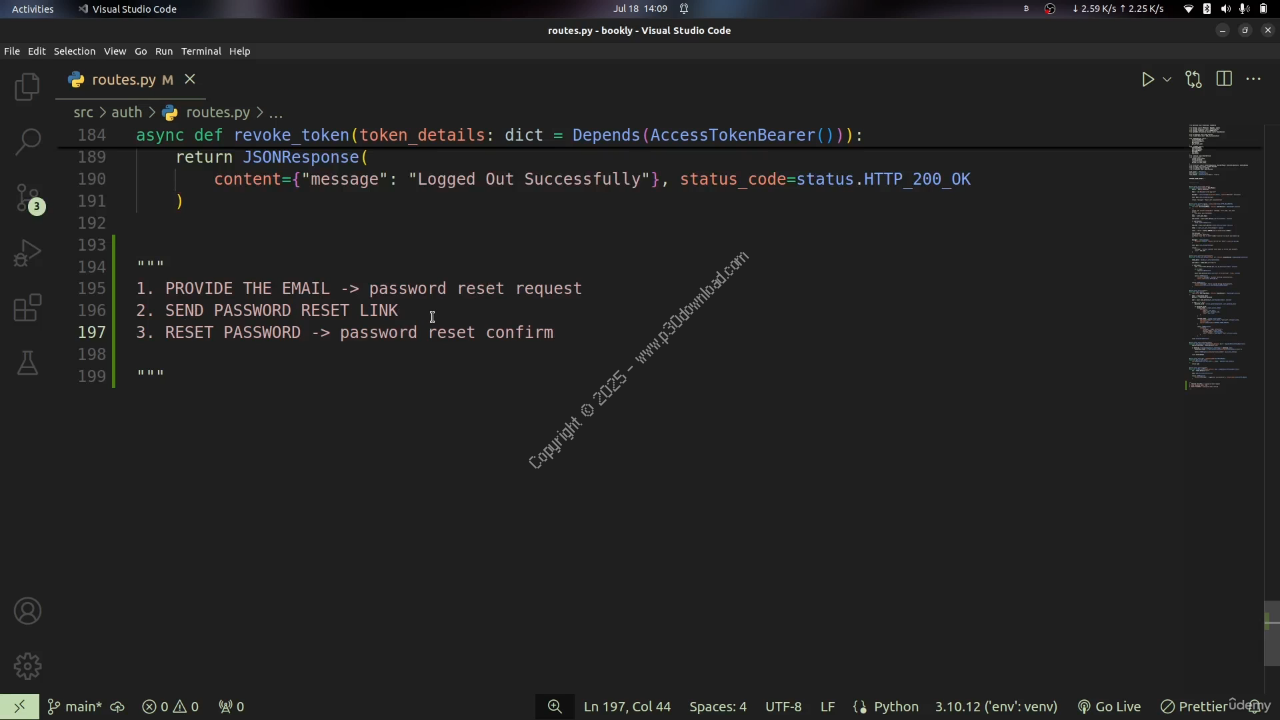This screenshot has height=720, width=1280.
Task: Switch to the routes.py editor tab
Action: pyautogui.click(x=123, y=79)
